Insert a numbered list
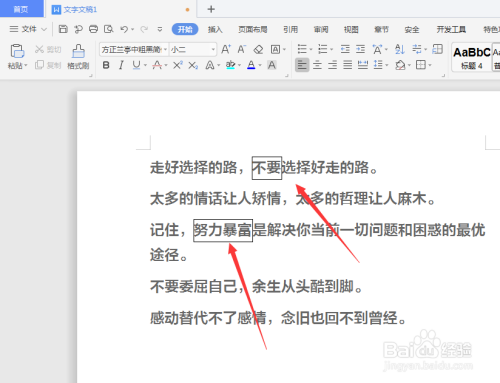Viewport: 500px width, 383px height. click(323, 49)
